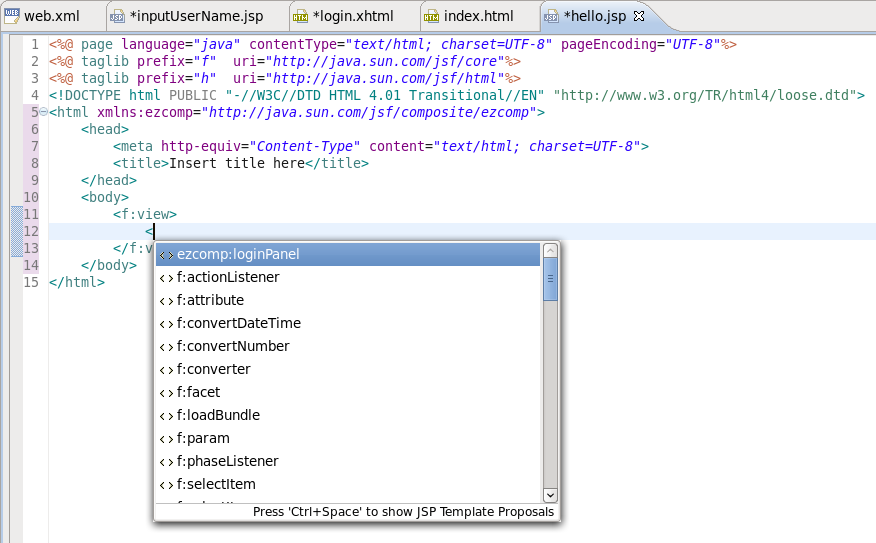Click line number 15 in the gutter
The image size is (876, 543).
(31, 282)
